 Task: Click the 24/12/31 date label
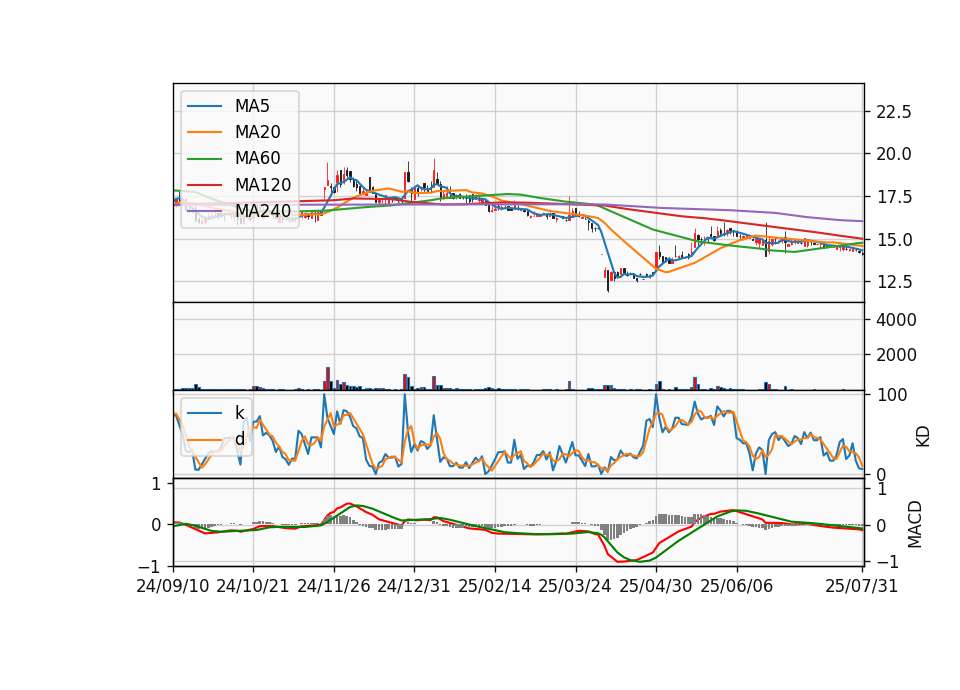coord(414,586)
